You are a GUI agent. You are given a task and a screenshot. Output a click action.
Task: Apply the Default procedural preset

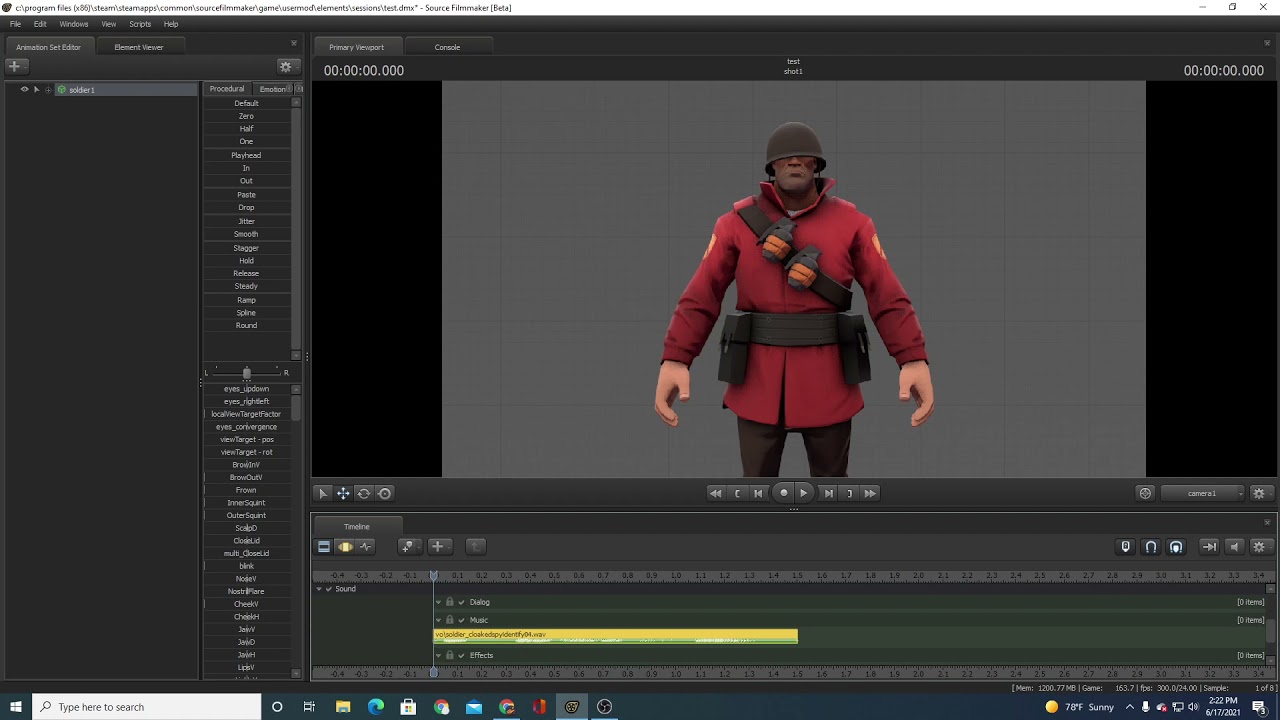point(246,103)
